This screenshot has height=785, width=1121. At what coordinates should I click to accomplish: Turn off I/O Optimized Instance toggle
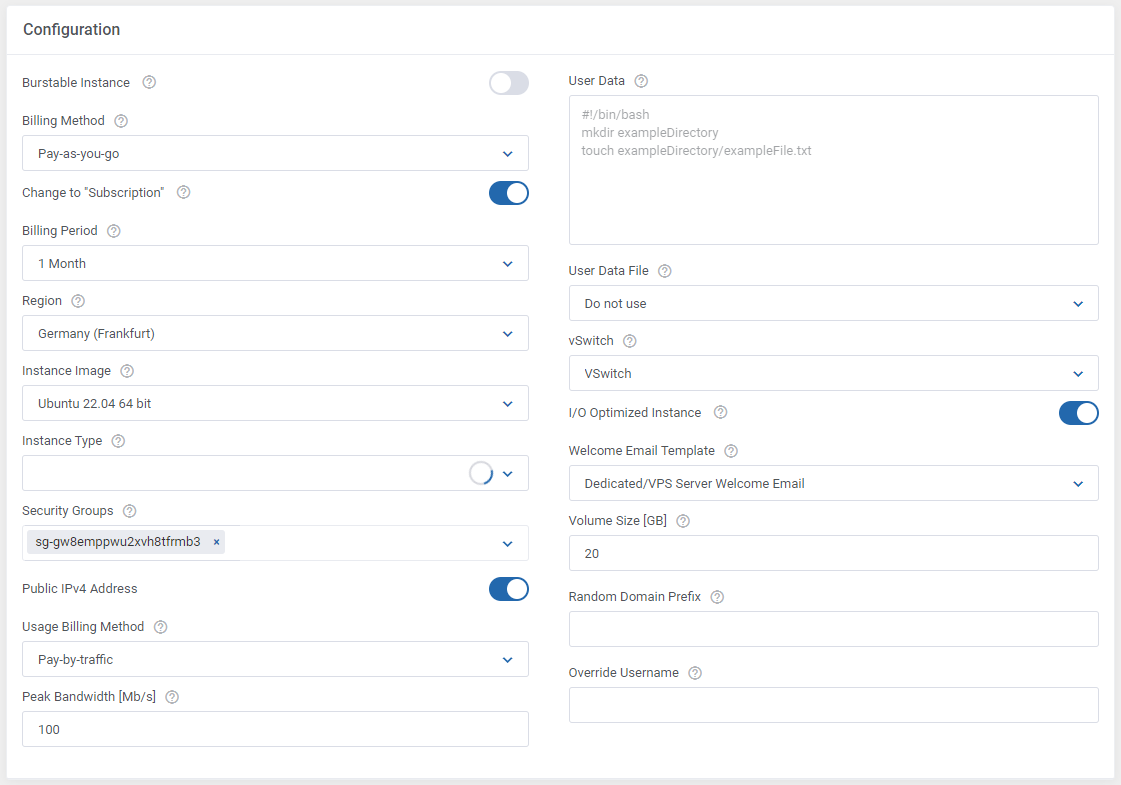pyautogui.click(x=1078, y=413)
